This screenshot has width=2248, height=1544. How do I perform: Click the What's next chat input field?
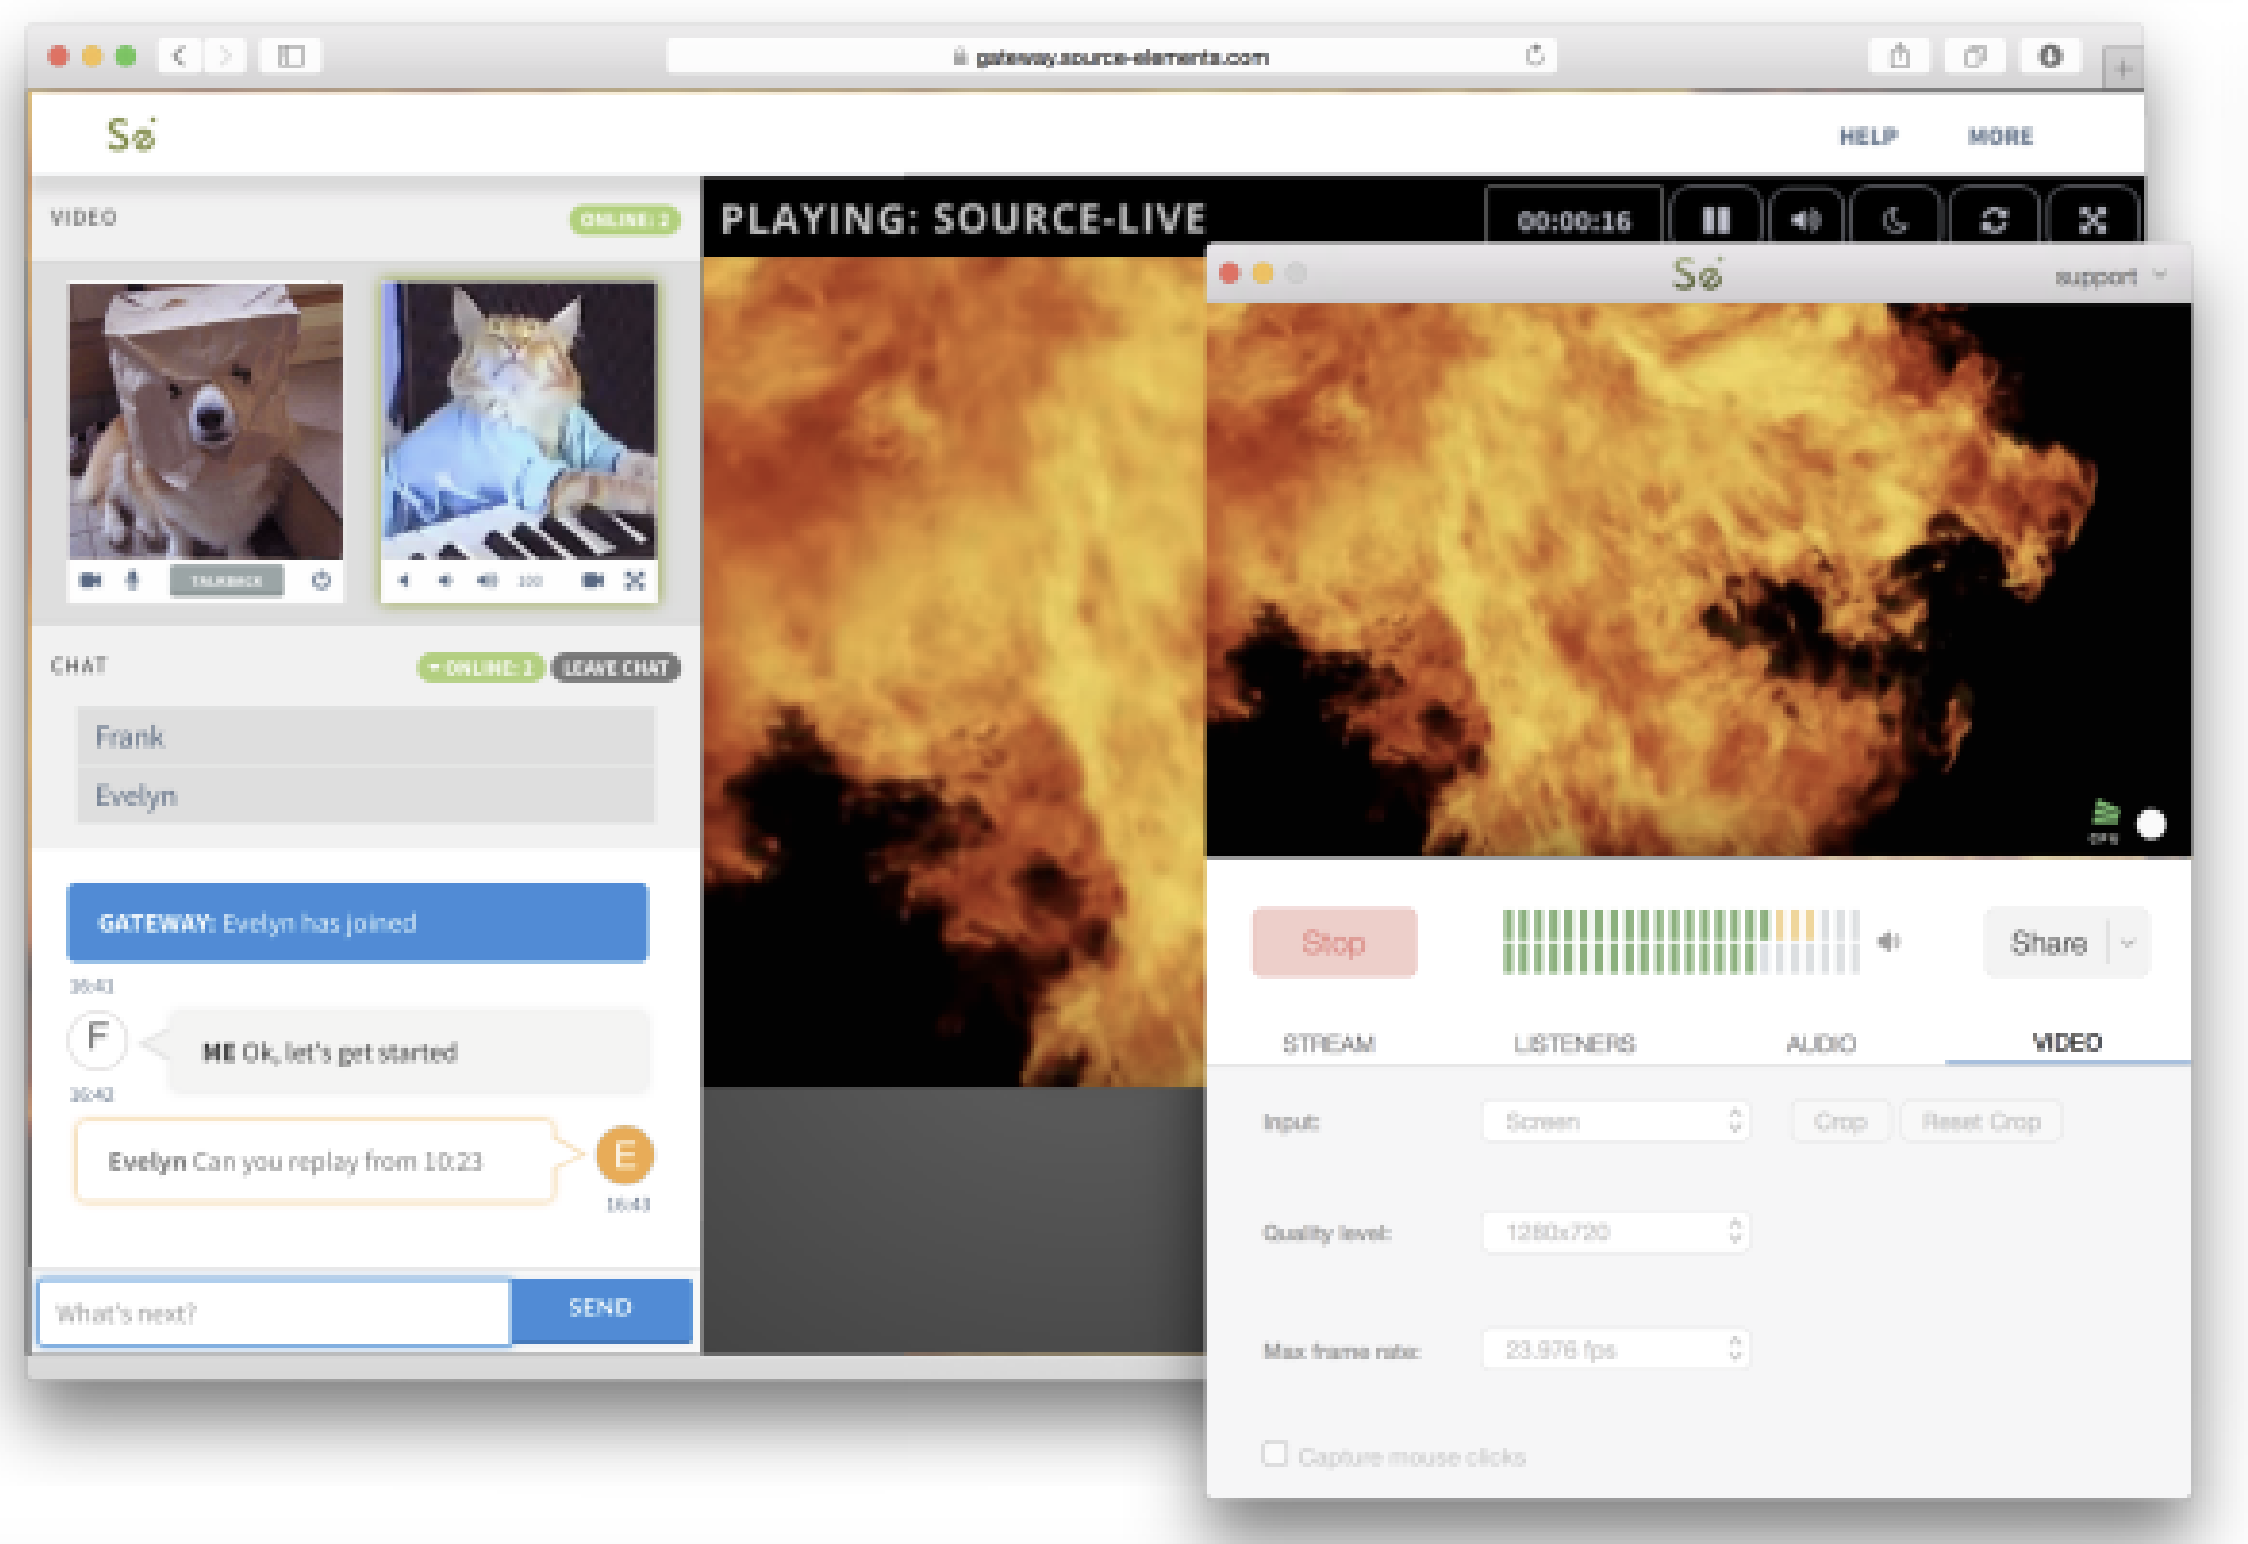[x=270, y=1312]
